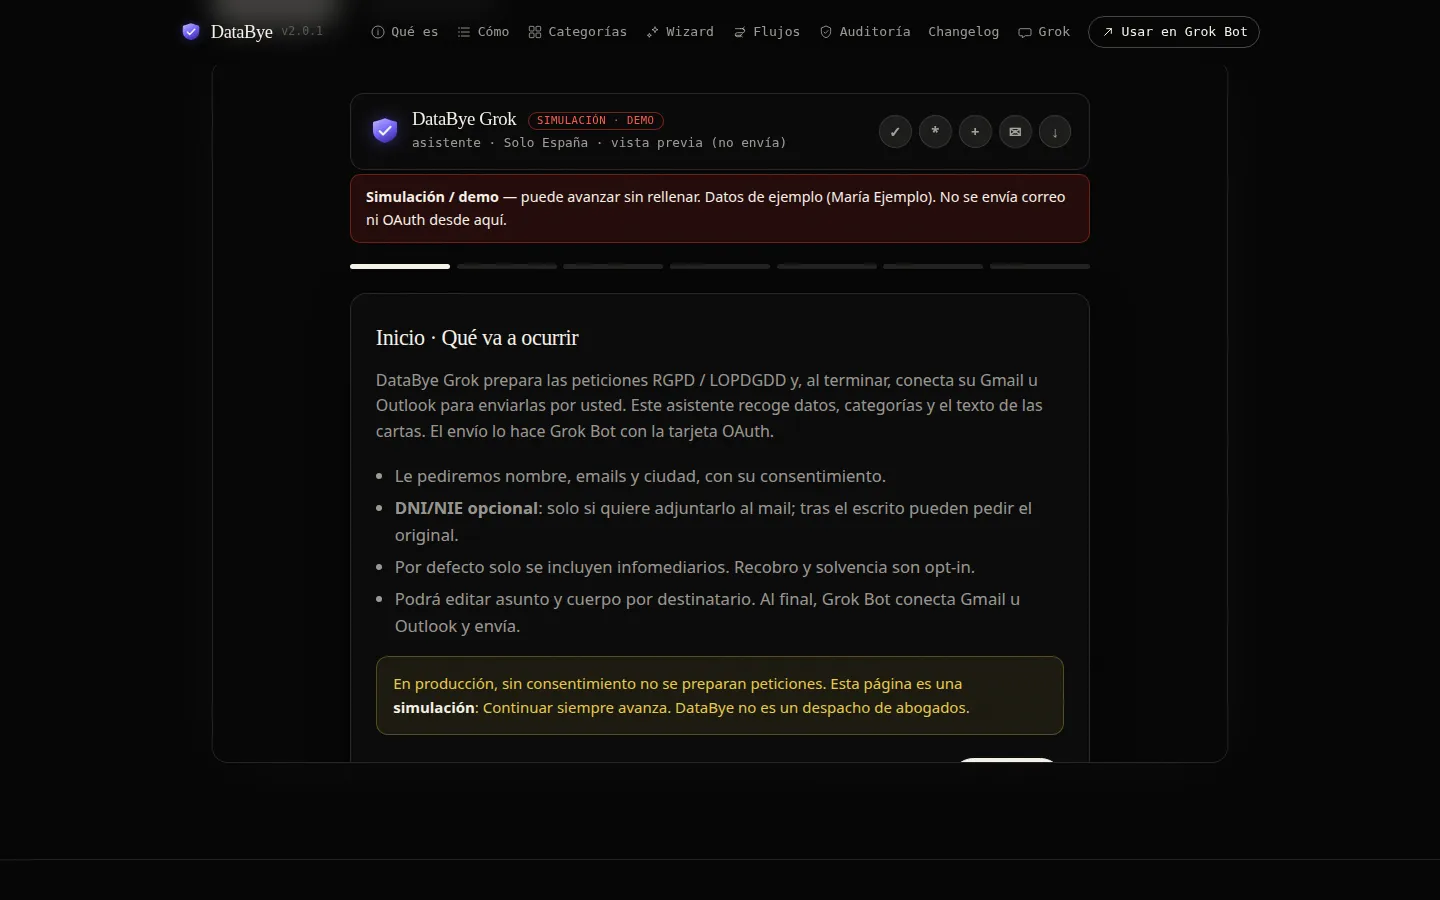Go to the Qué es section
Image resolution: width=1440 pixels, height=900 pixels.
point(405,32)
